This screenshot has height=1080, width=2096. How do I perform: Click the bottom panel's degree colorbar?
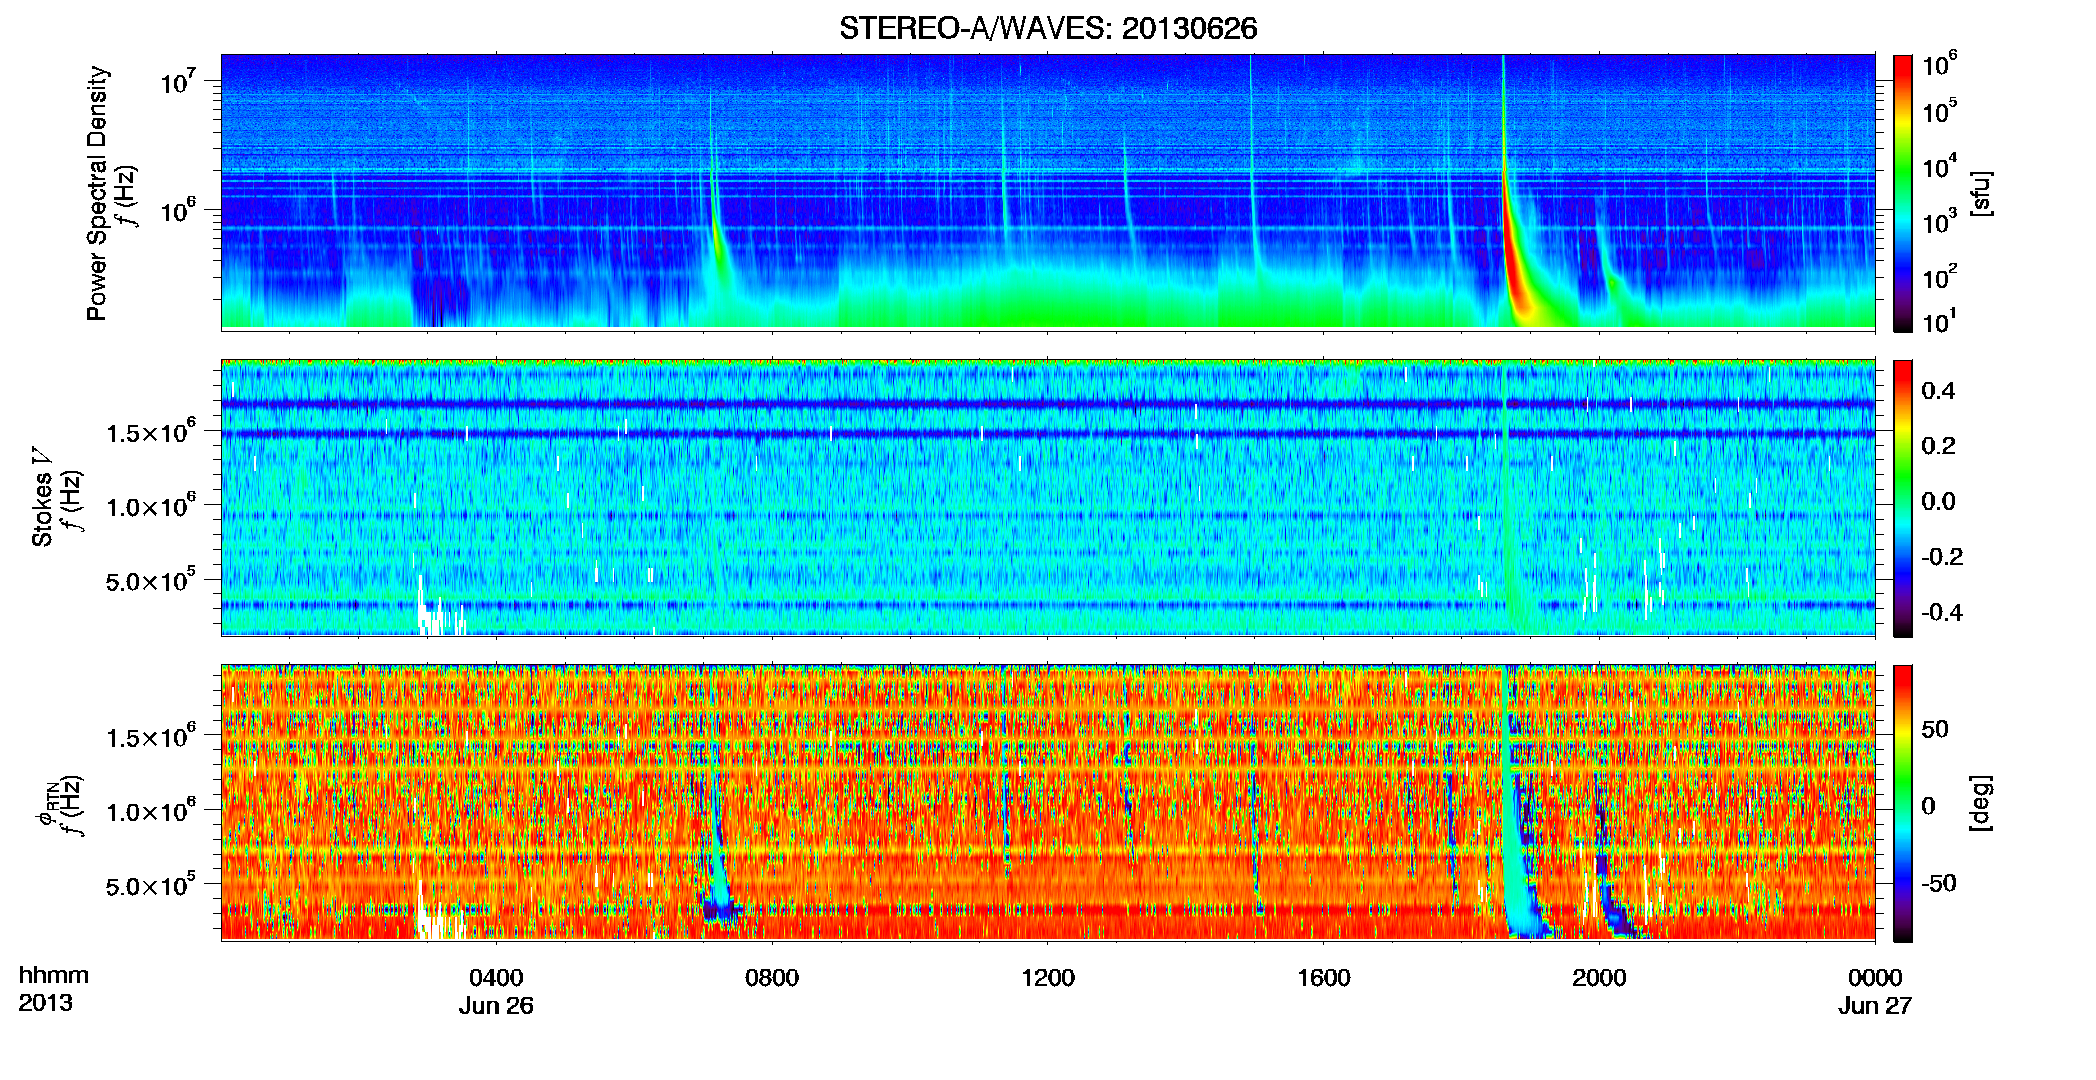pos(1903,803)
